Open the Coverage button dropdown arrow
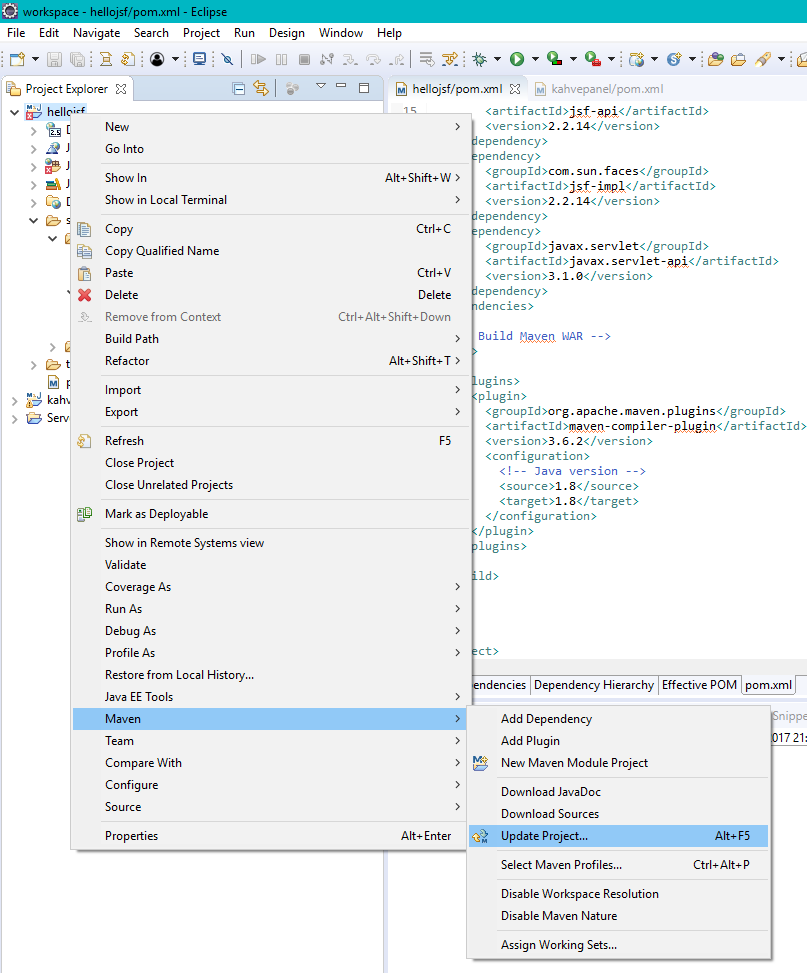This screenshot has width=807, height=973. tap(573, 59)
